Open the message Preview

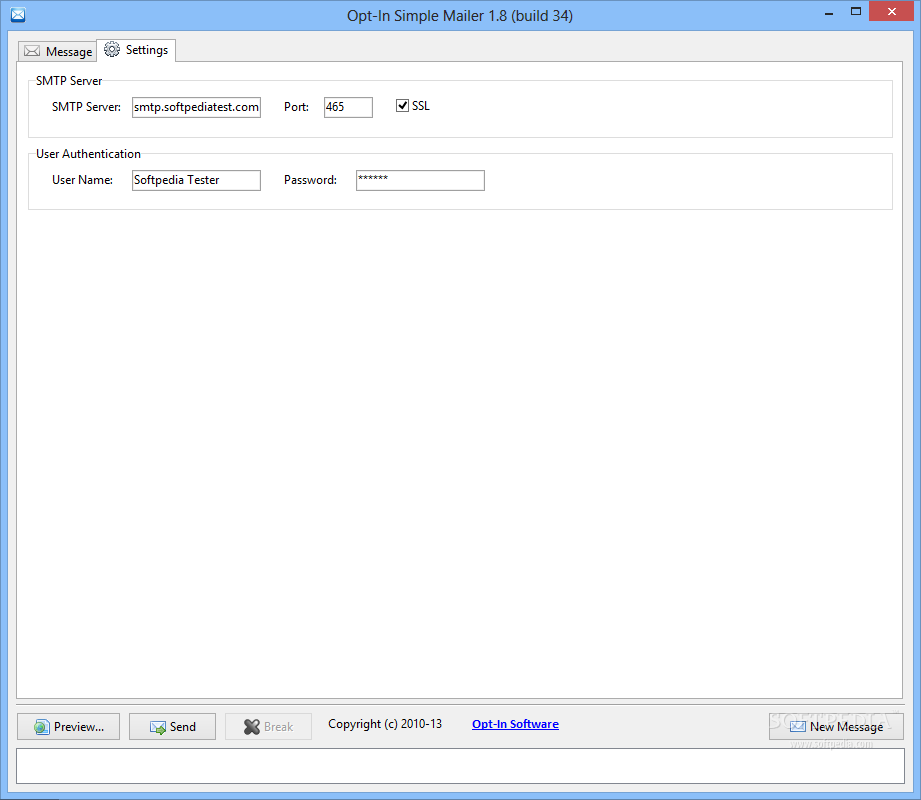click(69, 727)
